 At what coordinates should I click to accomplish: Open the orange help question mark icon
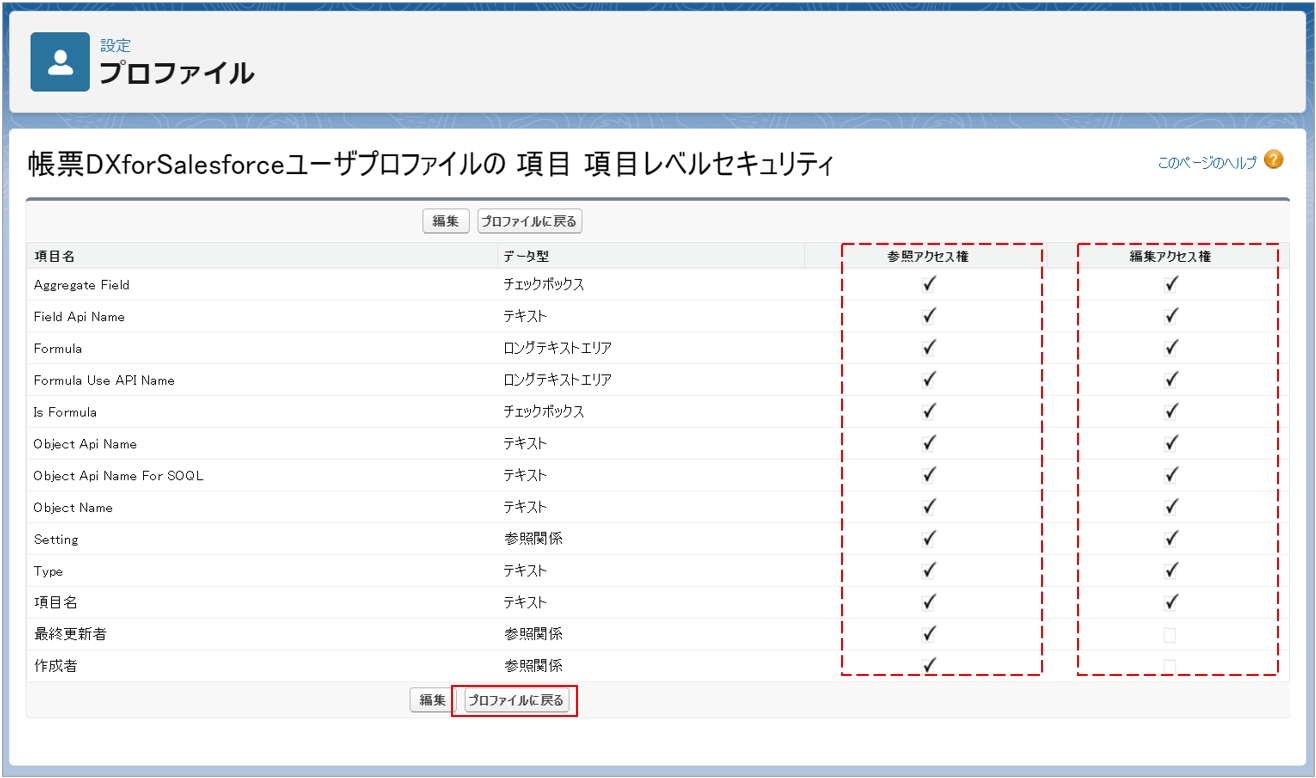tap(1273, 160)
